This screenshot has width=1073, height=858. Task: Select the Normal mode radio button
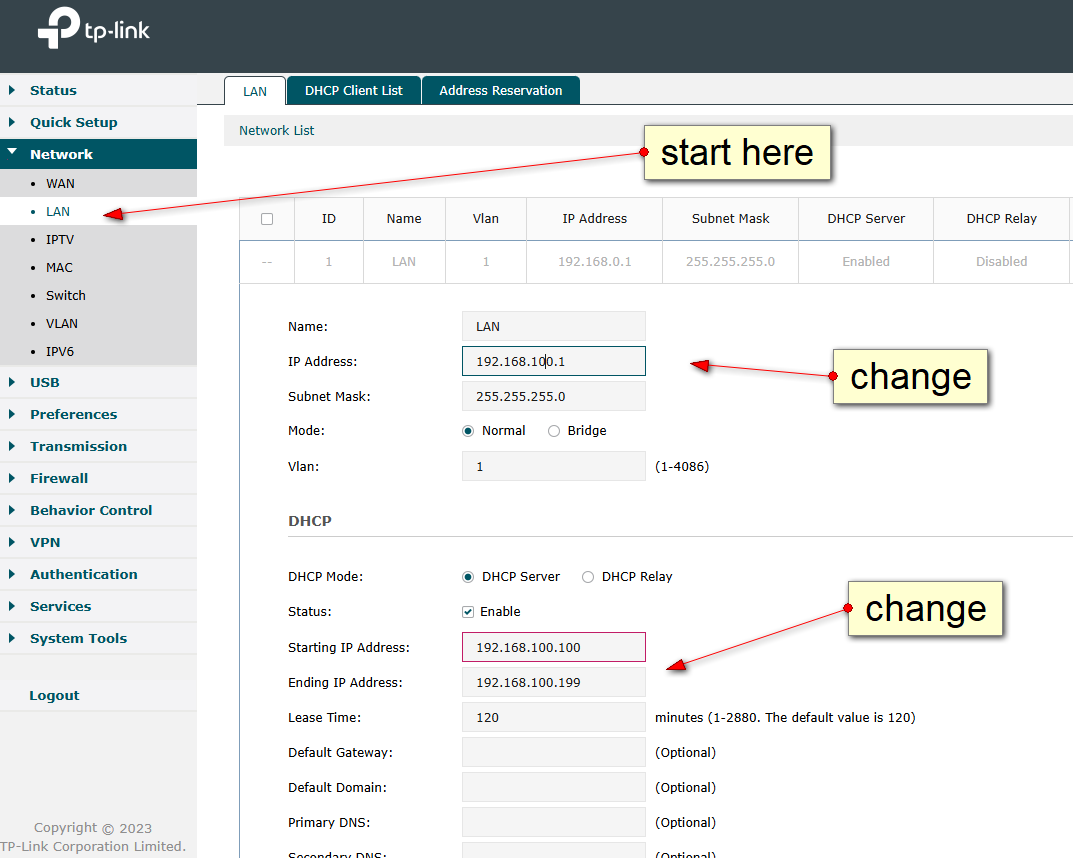tap(468, 431)
